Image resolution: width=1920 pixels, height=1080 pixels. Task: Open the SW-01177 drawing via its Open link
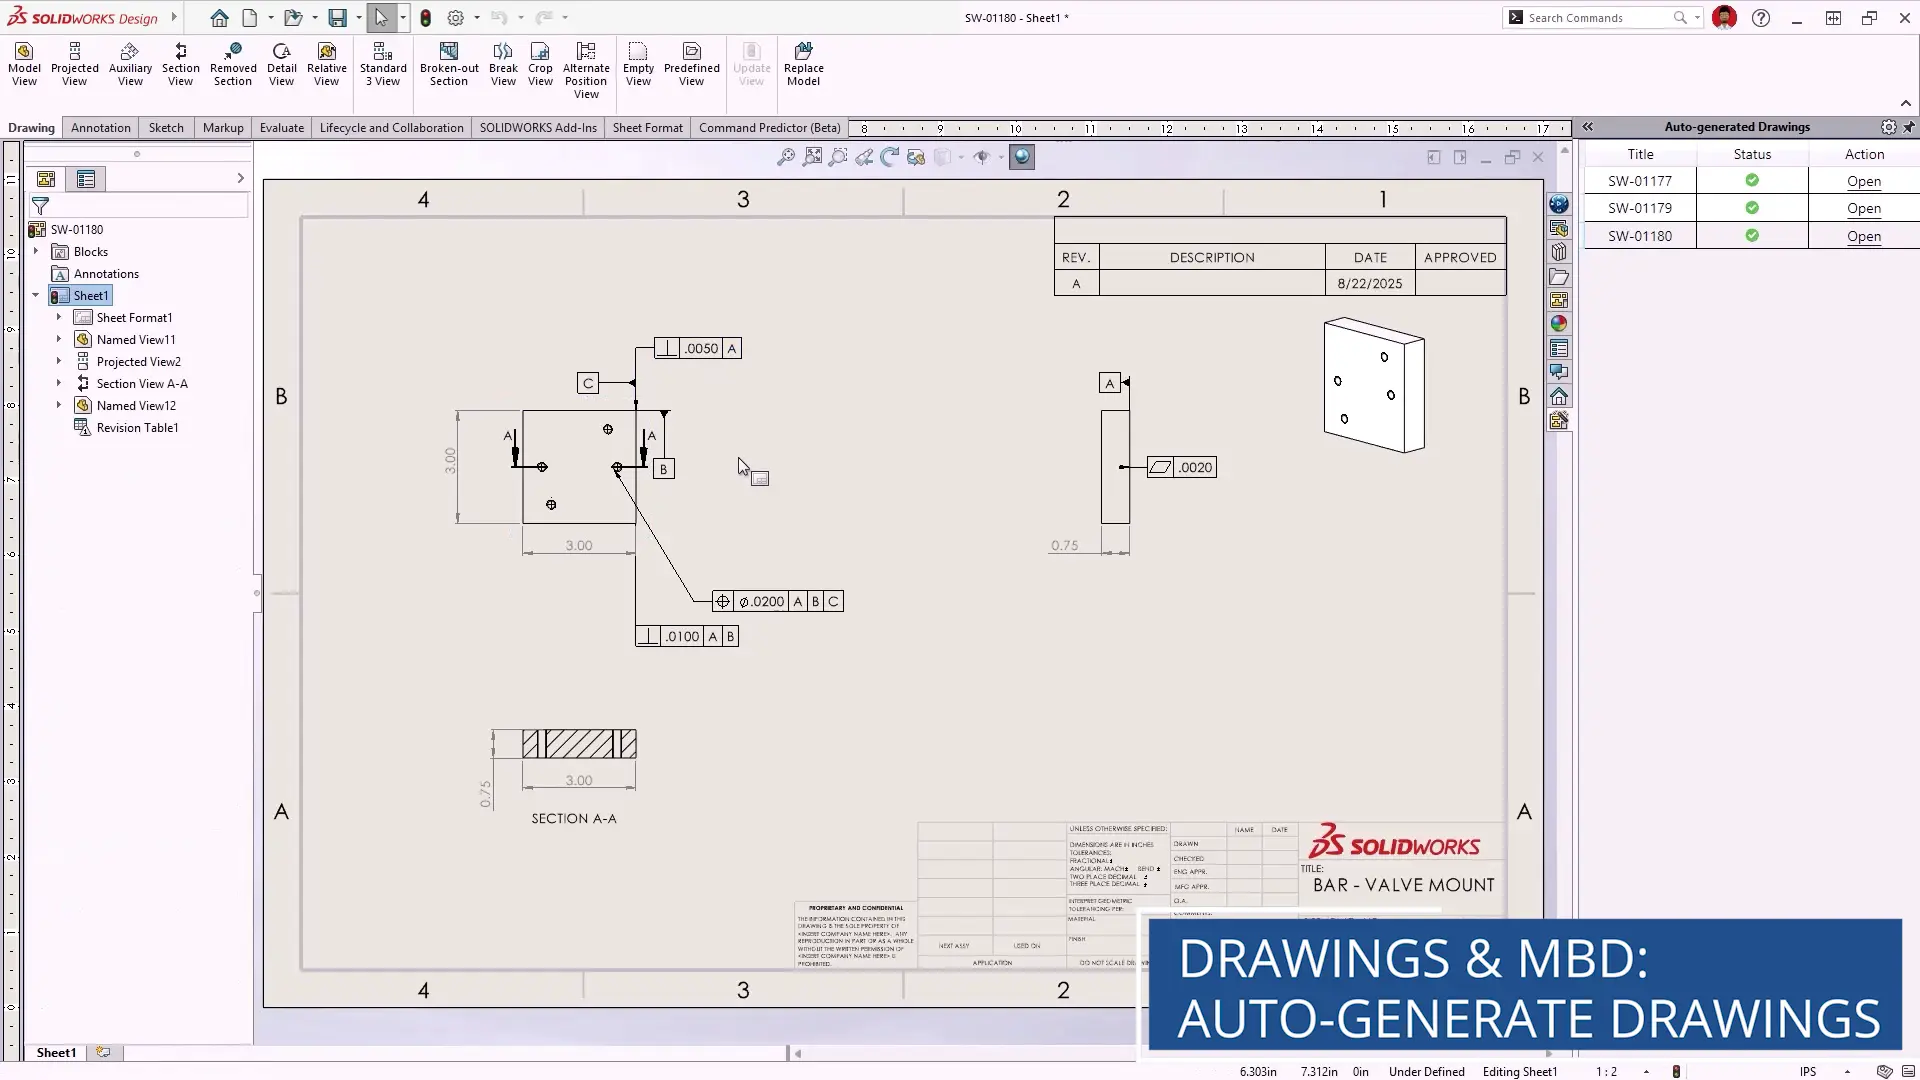click(x=1863, y=181)
